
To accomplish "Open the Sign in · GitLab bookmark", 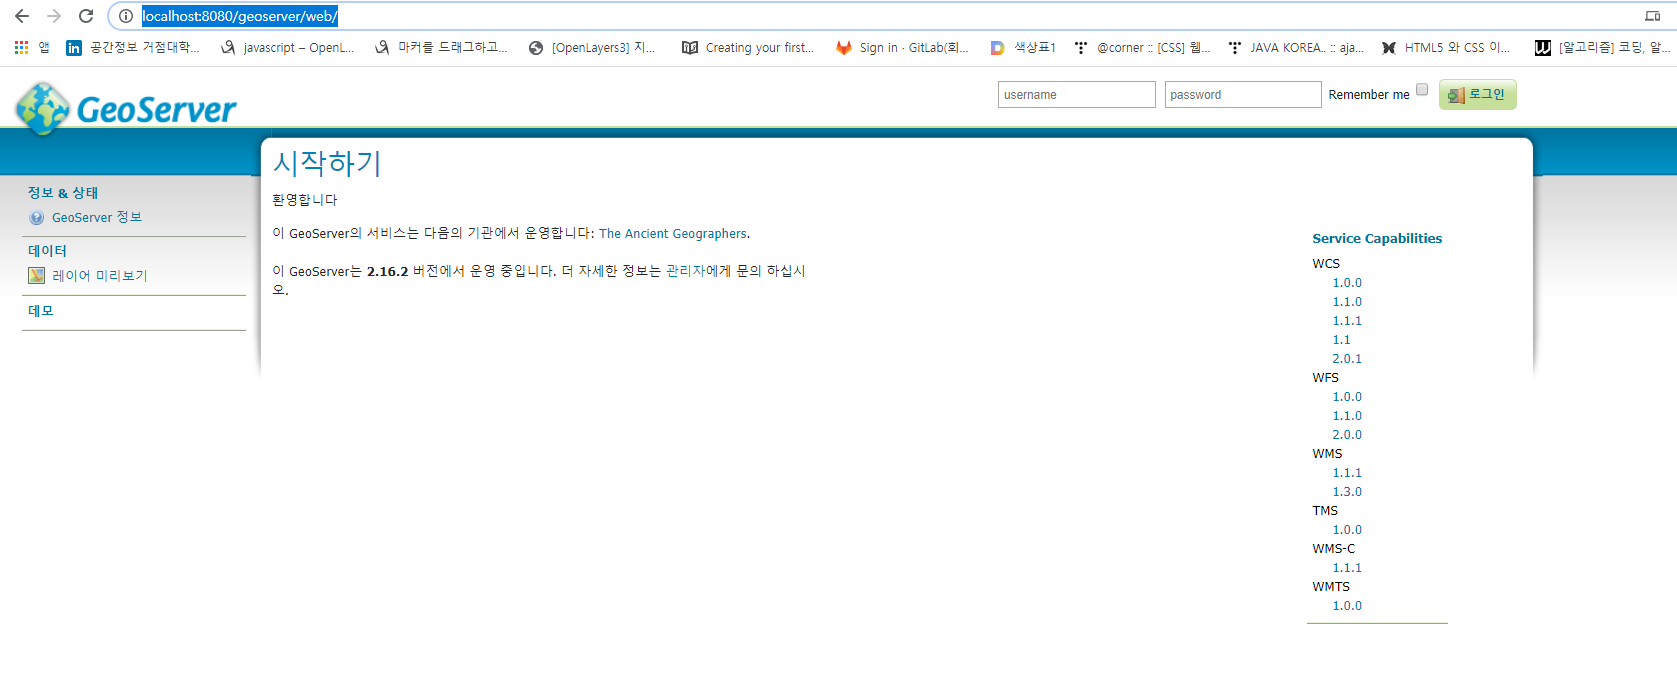I will [x=902, y=47].
